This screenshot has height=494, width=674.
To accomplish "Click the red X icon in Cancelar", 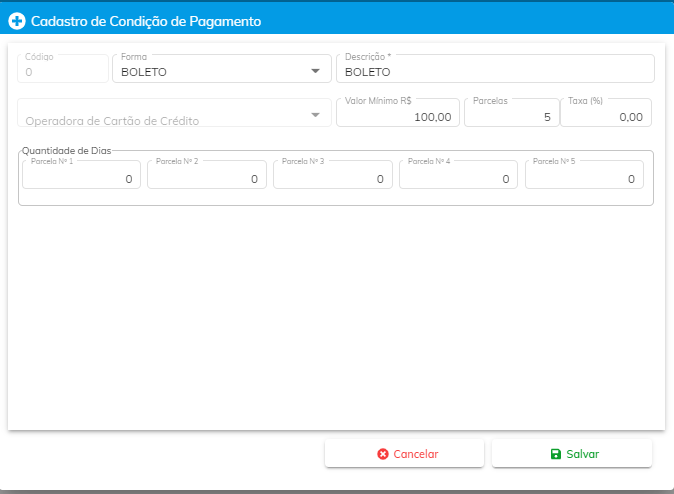I will (383, 454).
